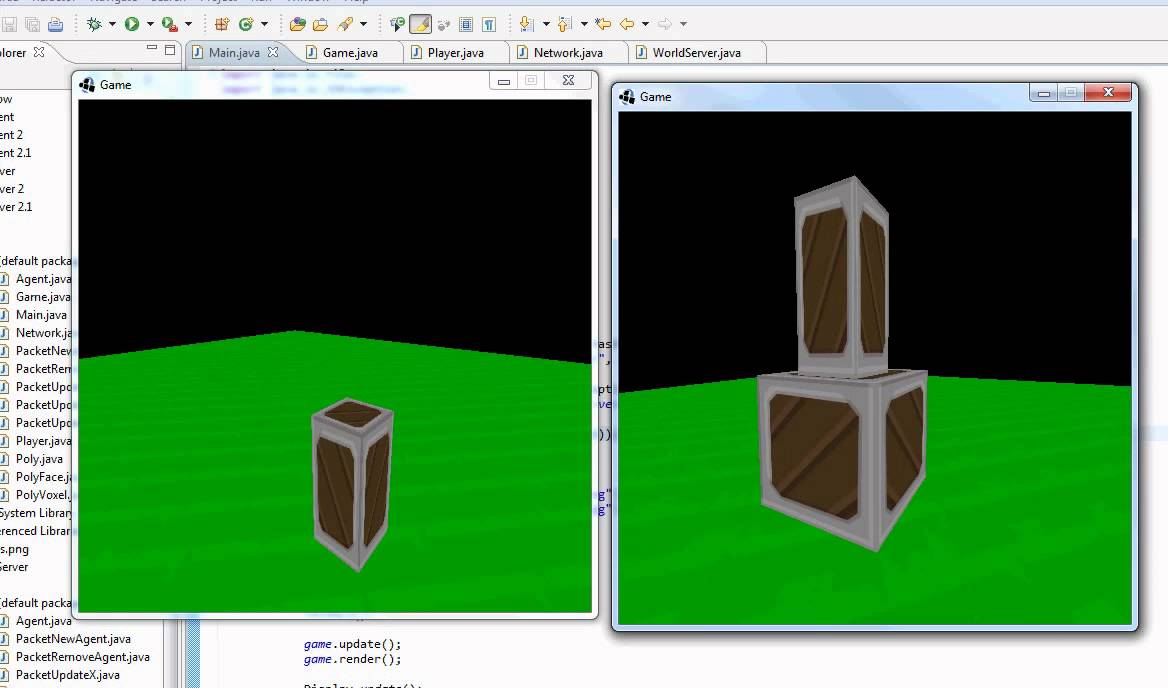1168x688 pixels.
Task: Jump to previous annotation with up-arrow icon
Action: point(565,25)
